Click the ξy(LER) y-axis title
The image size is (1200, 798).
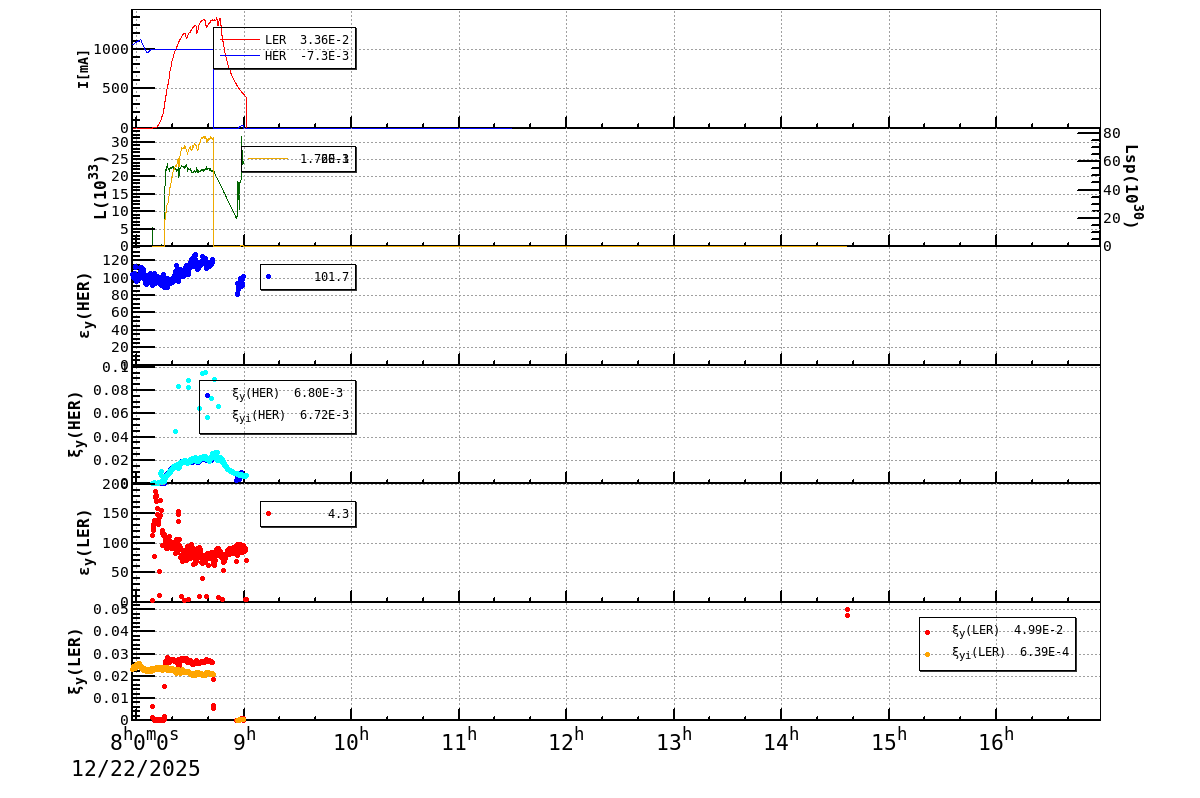point(77,661)
